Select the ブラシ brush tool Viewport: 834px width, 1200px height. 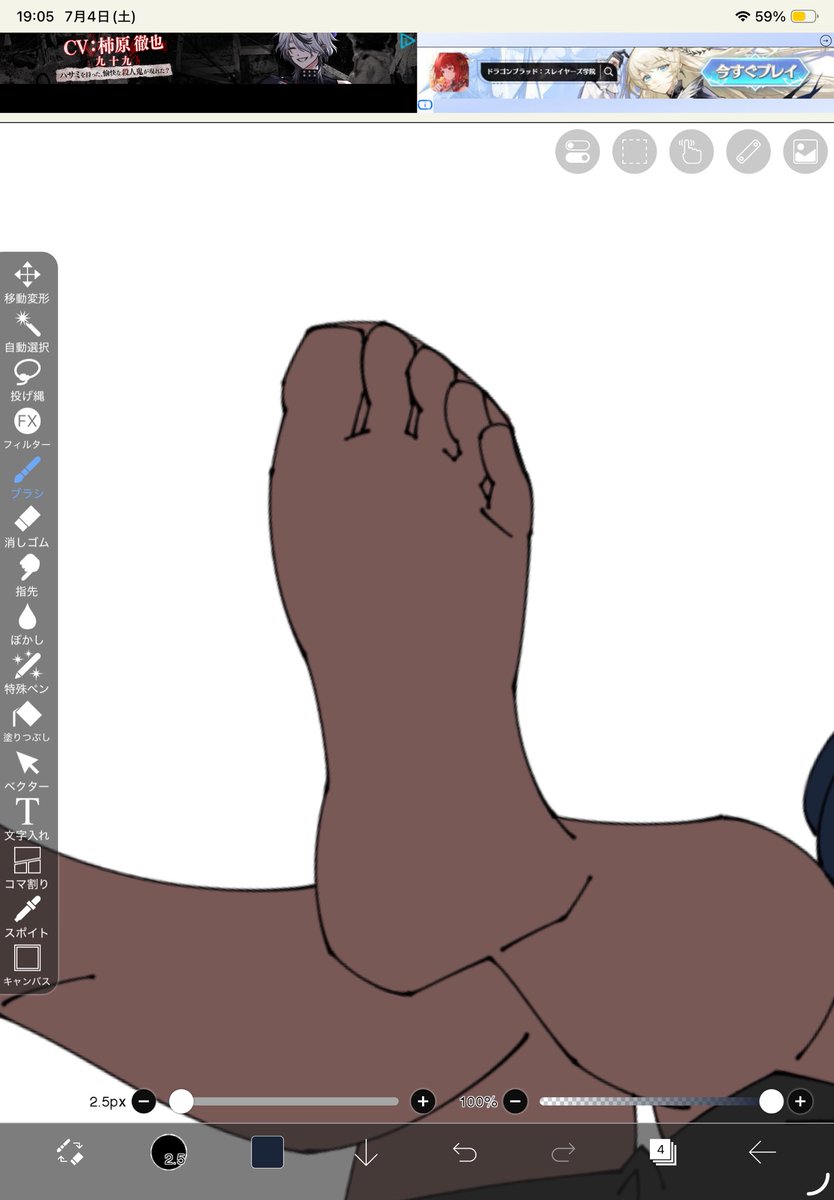27,476
